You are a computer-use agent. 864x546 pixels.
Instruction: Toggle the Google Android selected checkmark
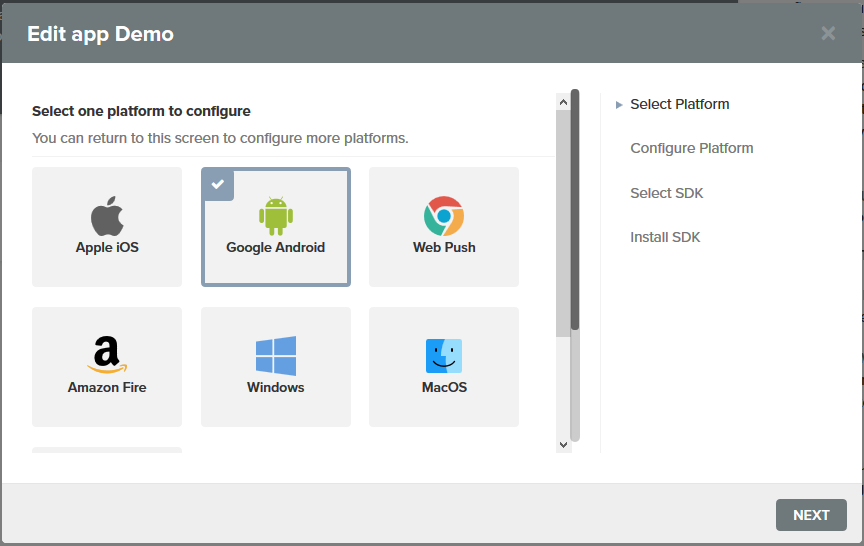(218, 184)
